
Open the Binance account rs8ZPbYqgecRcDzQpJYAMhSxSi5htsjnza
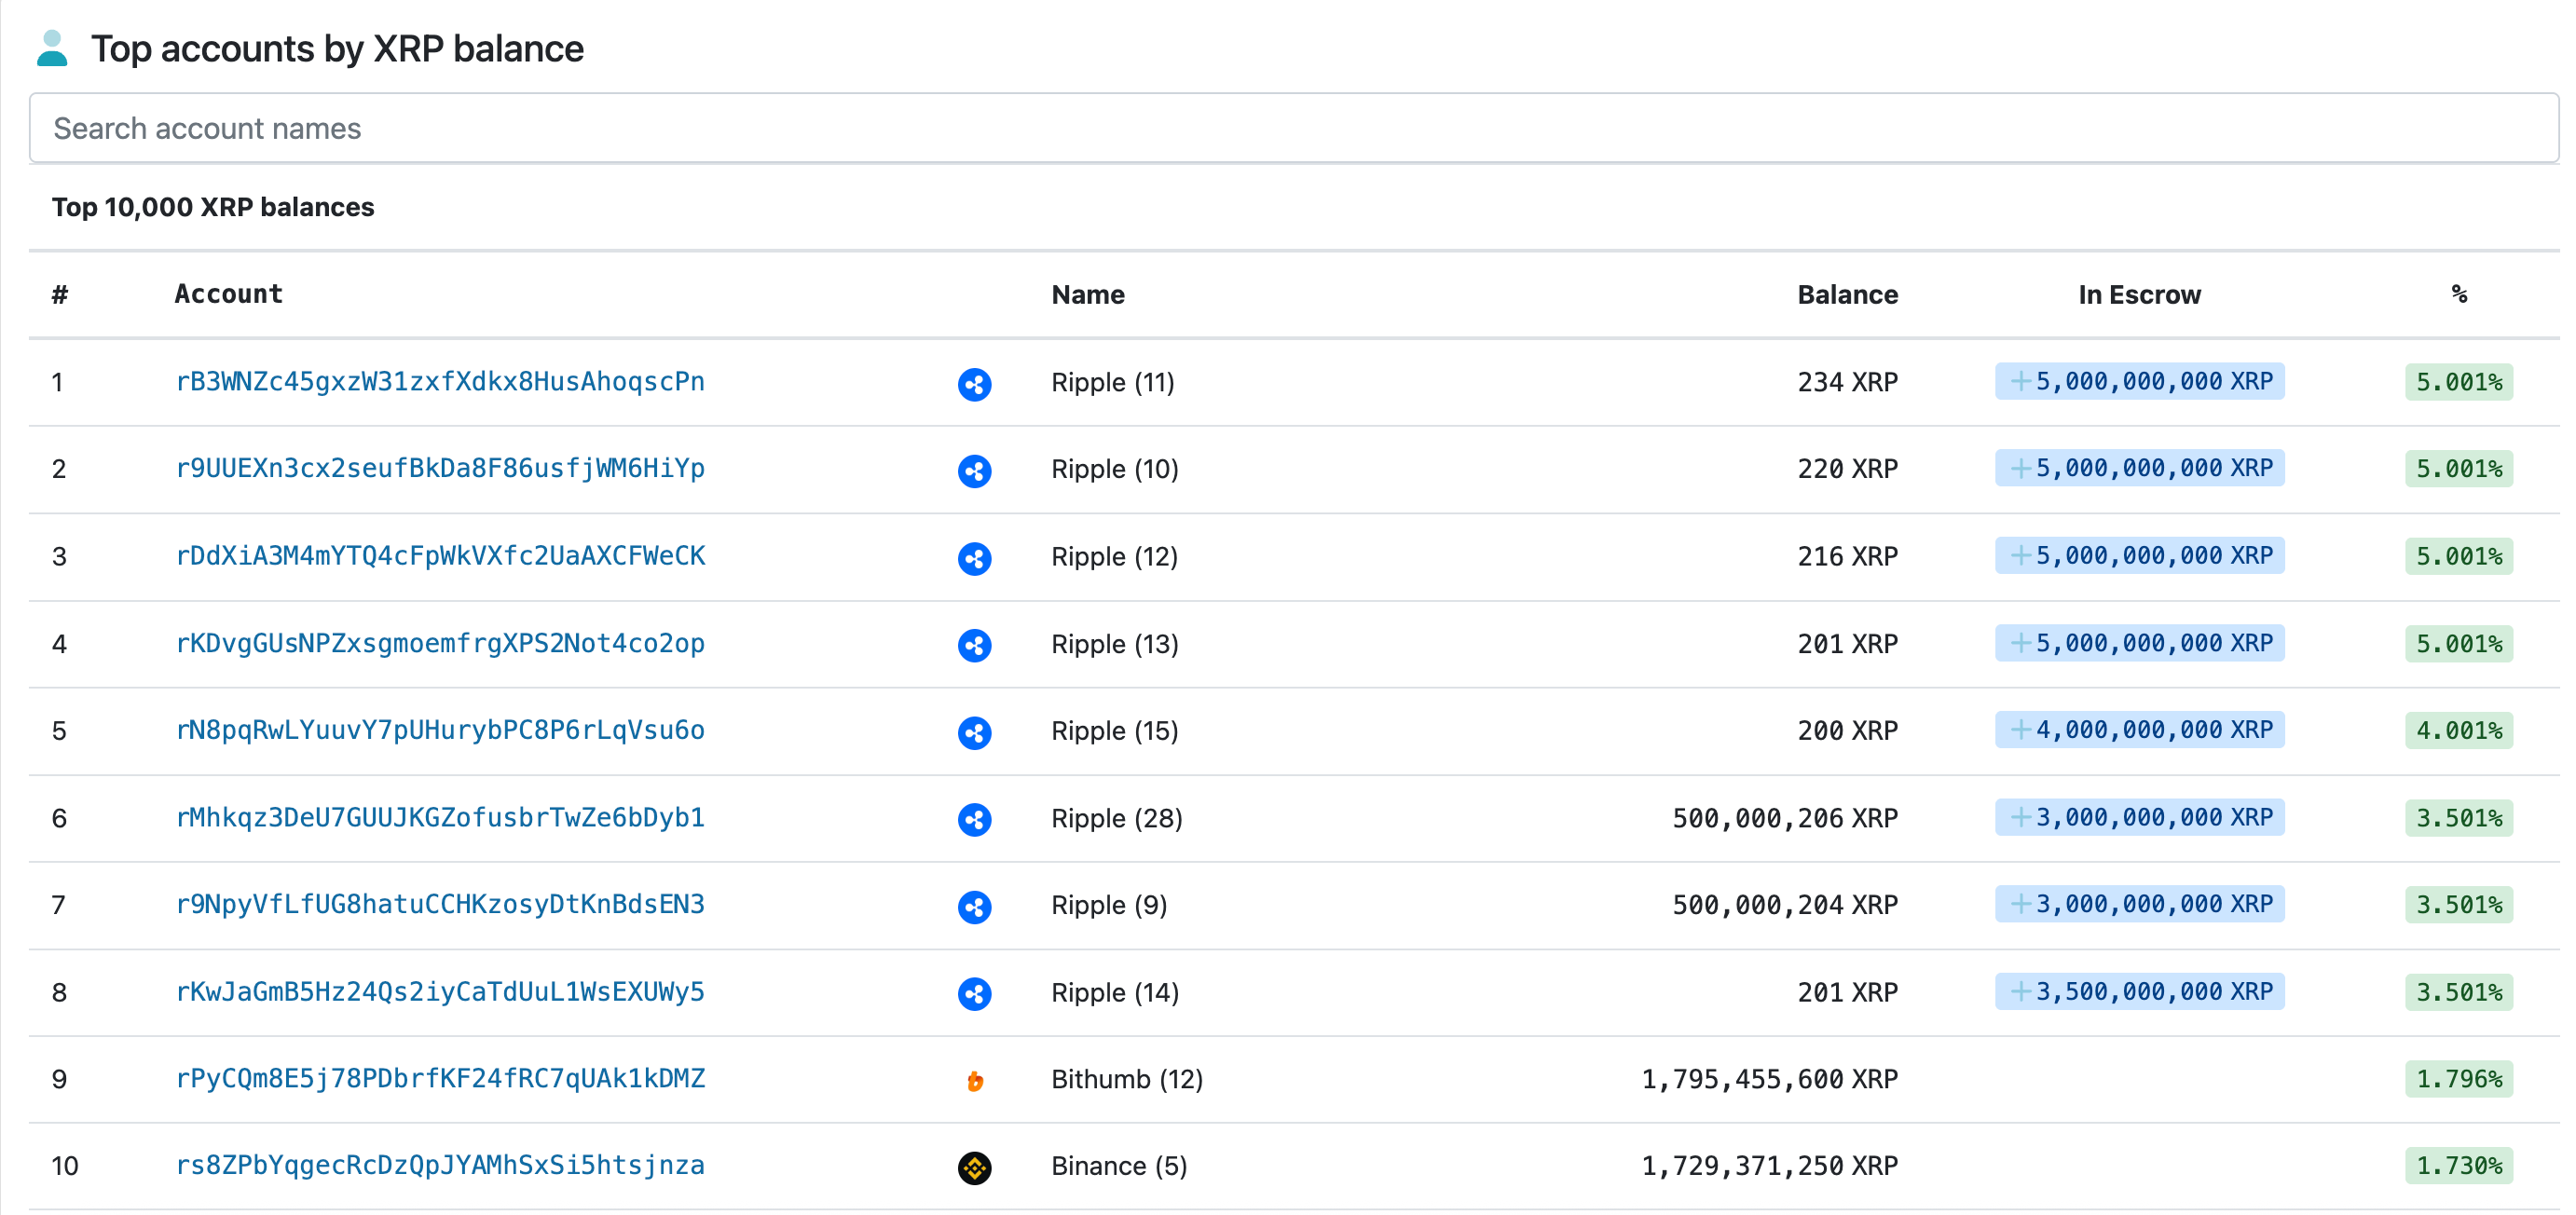[x=440, y=1165]
